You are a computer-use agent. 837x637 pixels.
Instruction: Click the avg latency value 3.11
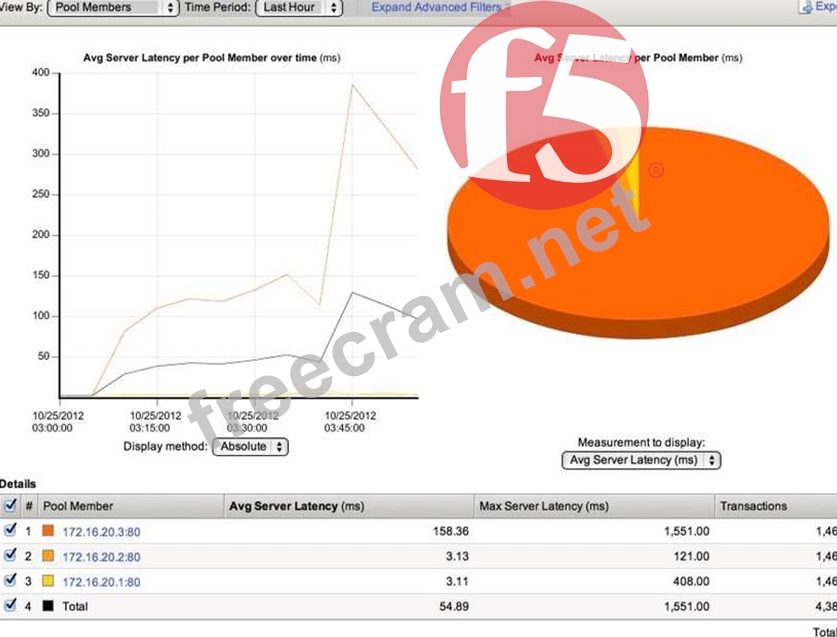457,581
